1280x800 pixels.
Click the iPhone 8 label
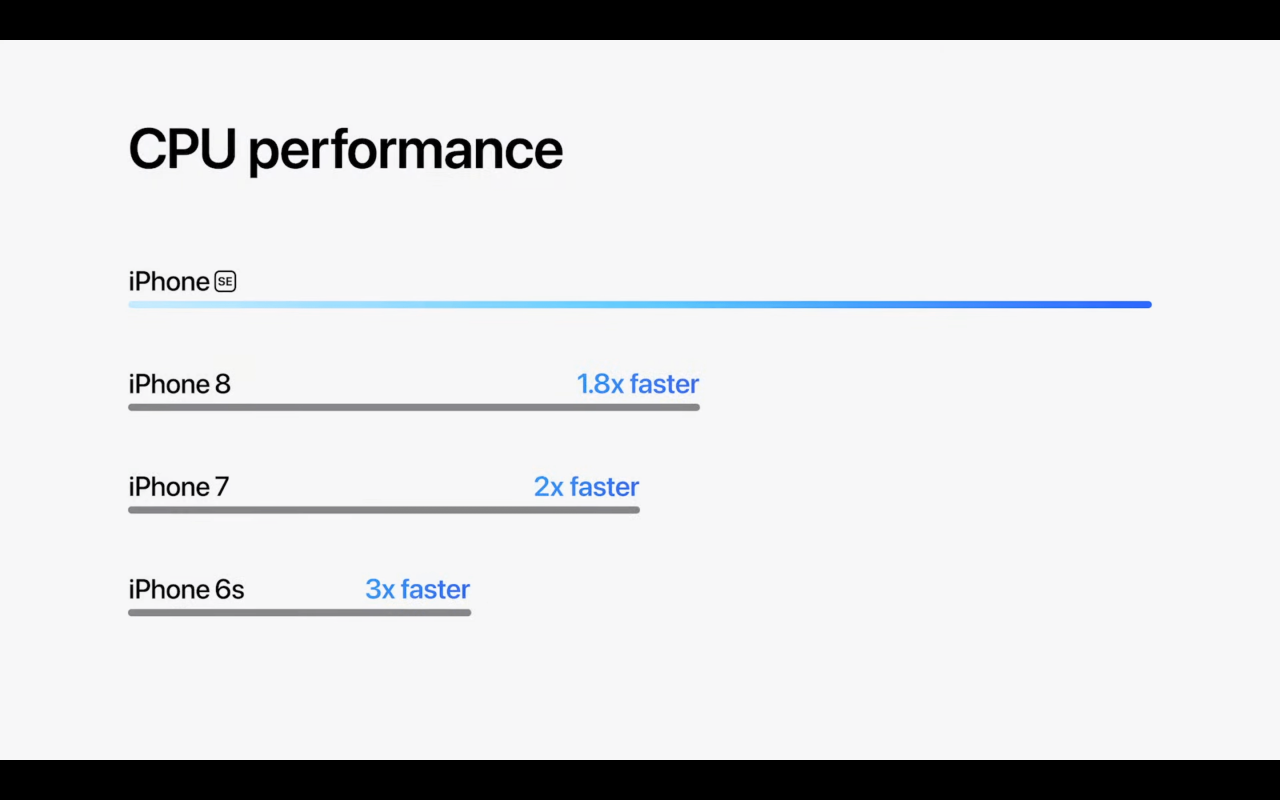[179, 384]
